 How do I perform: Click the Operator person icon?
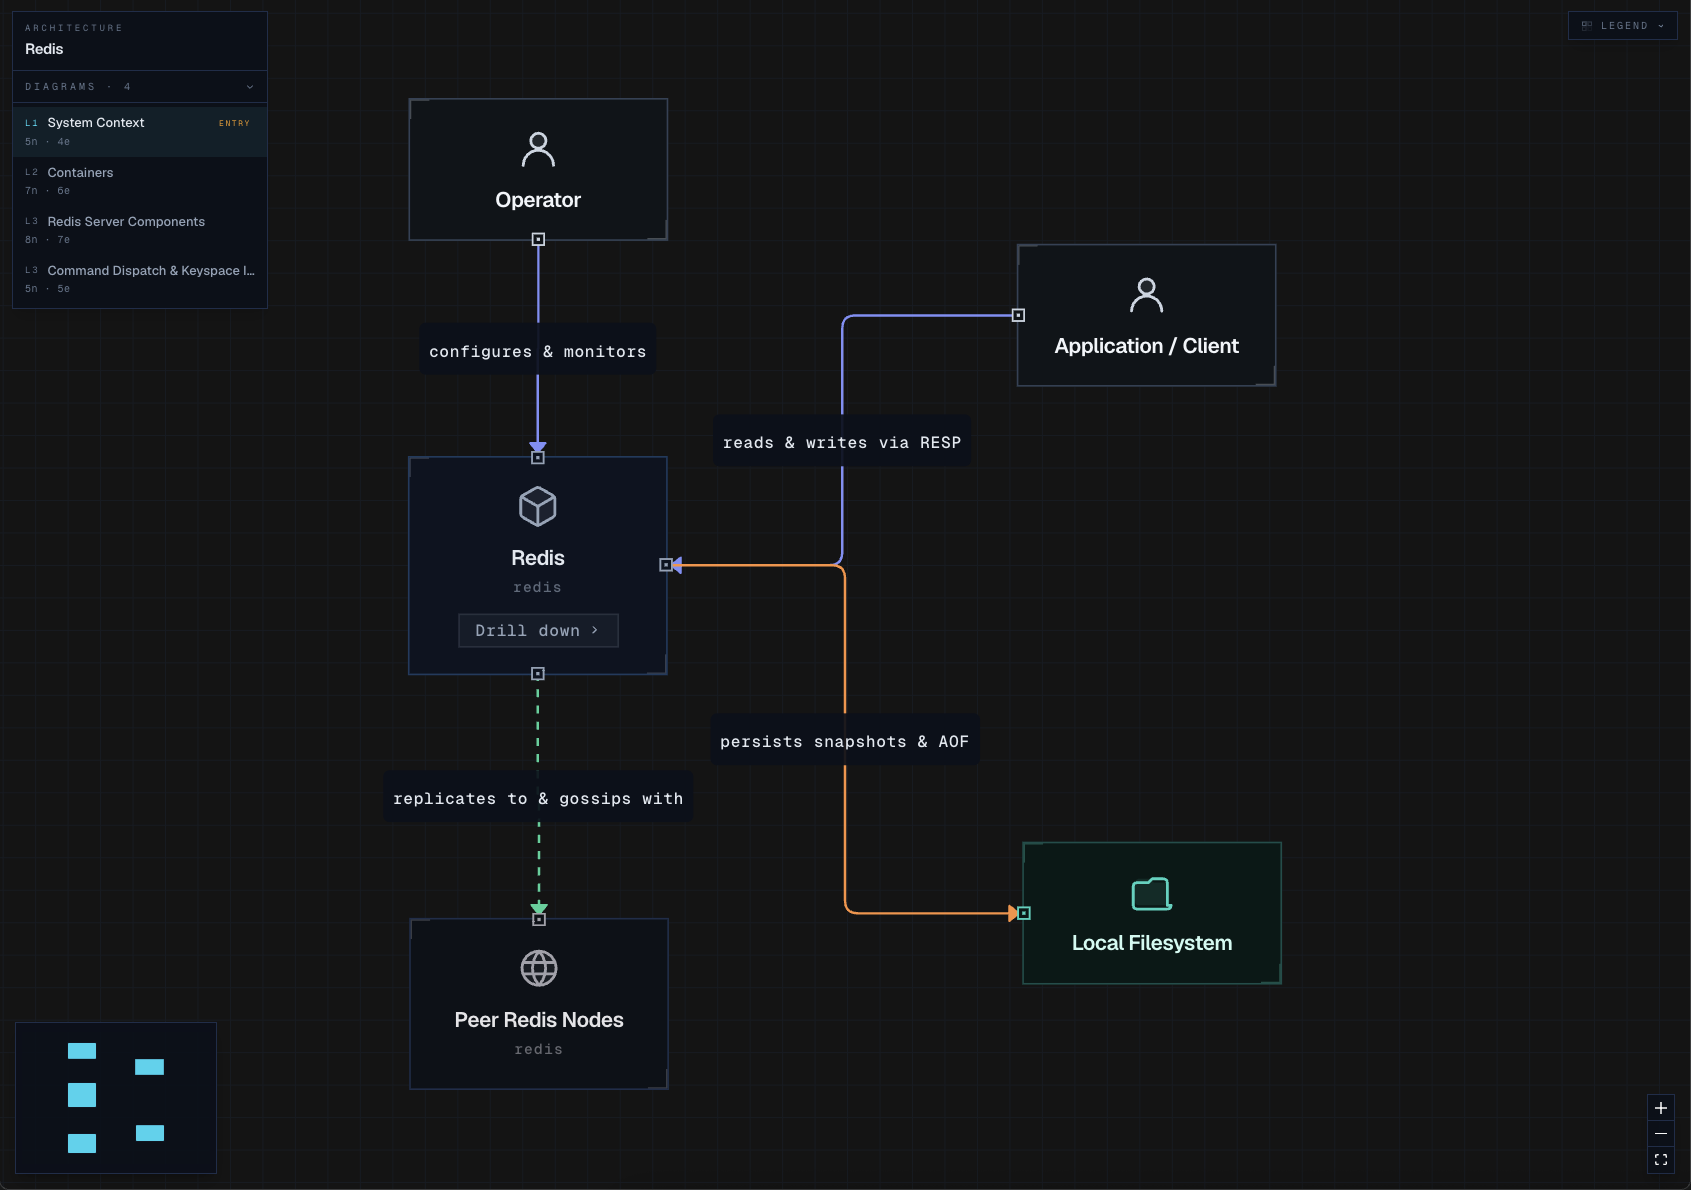(x=538, y=150)
